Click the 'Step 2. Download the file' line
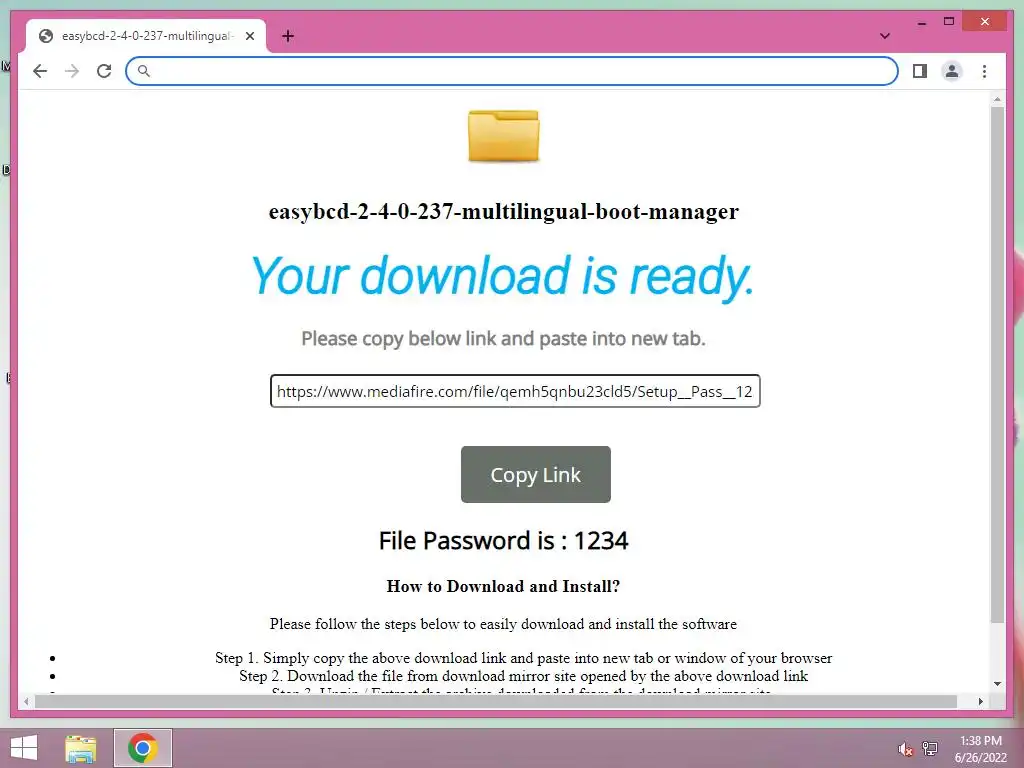 523,676
